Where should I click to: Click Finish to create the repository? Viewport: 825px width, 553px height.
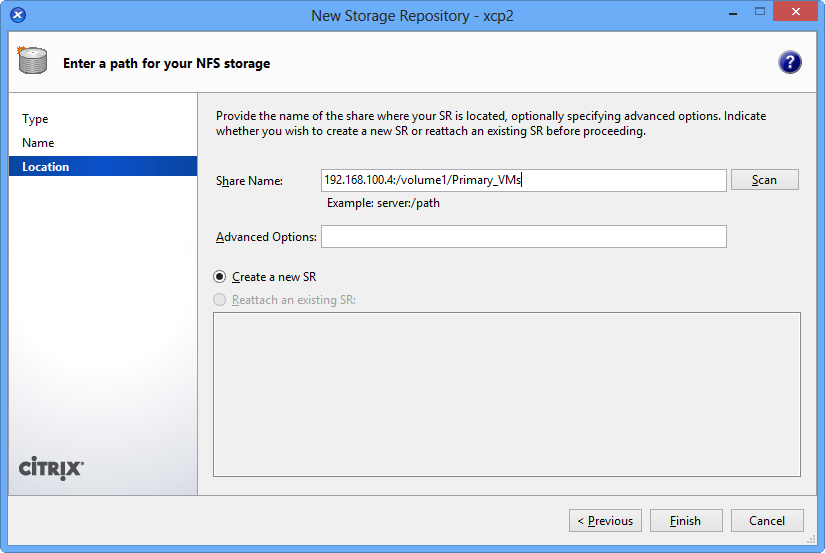[x=686, y=521]
